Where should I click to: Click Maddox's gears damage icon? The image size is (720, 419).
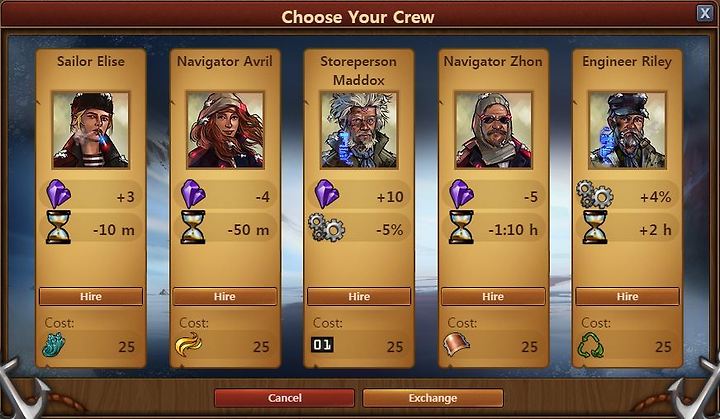[326, 227]
